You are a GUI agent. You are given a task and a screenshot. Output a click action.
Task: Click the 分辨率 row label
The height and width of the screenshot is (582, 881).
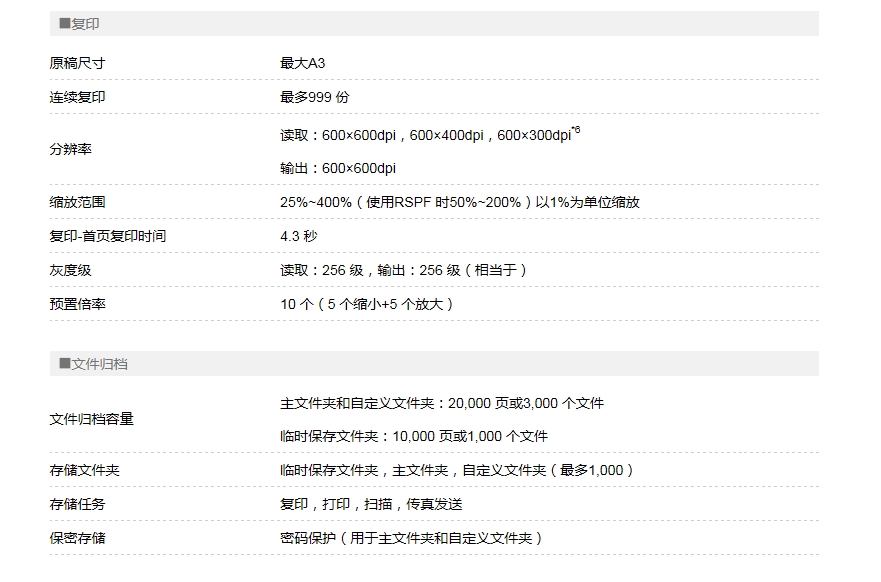point(70,149)
